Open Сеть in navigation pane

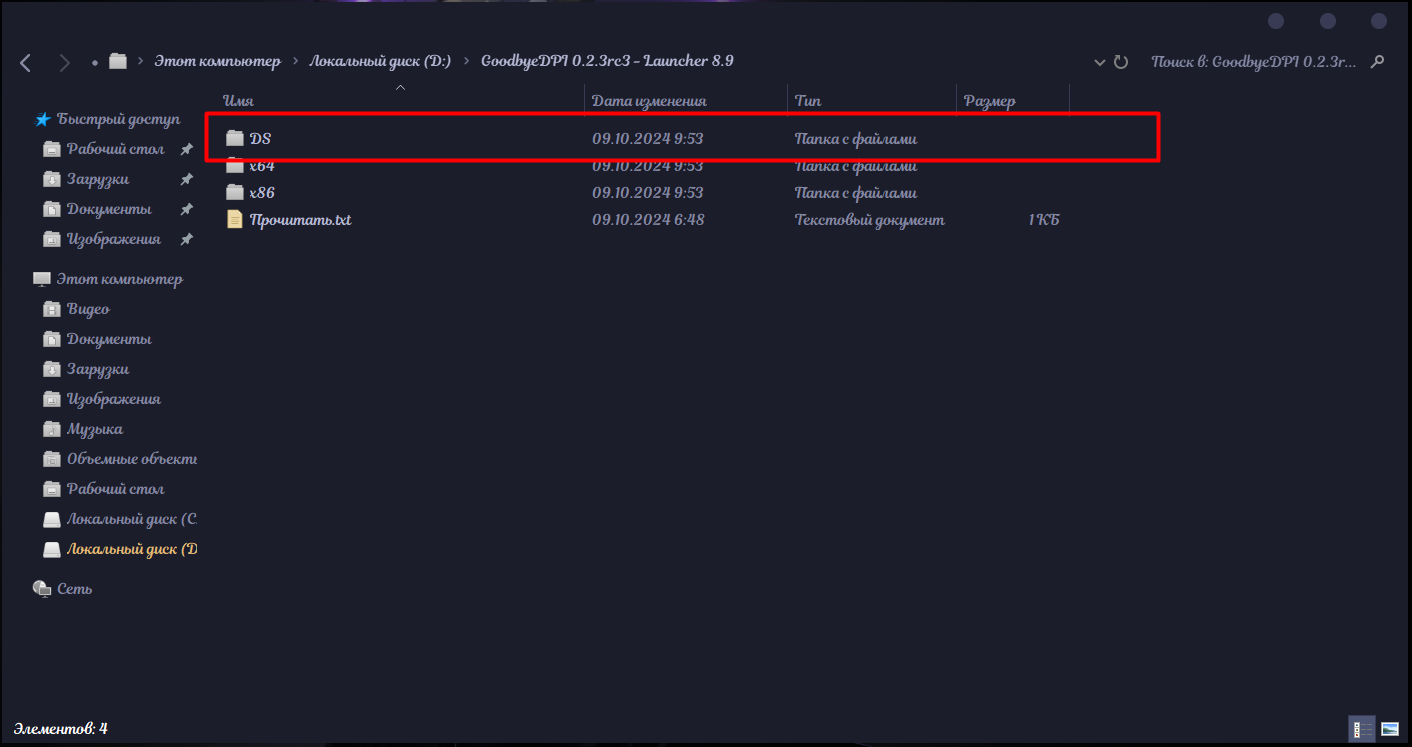click(74, 589)
